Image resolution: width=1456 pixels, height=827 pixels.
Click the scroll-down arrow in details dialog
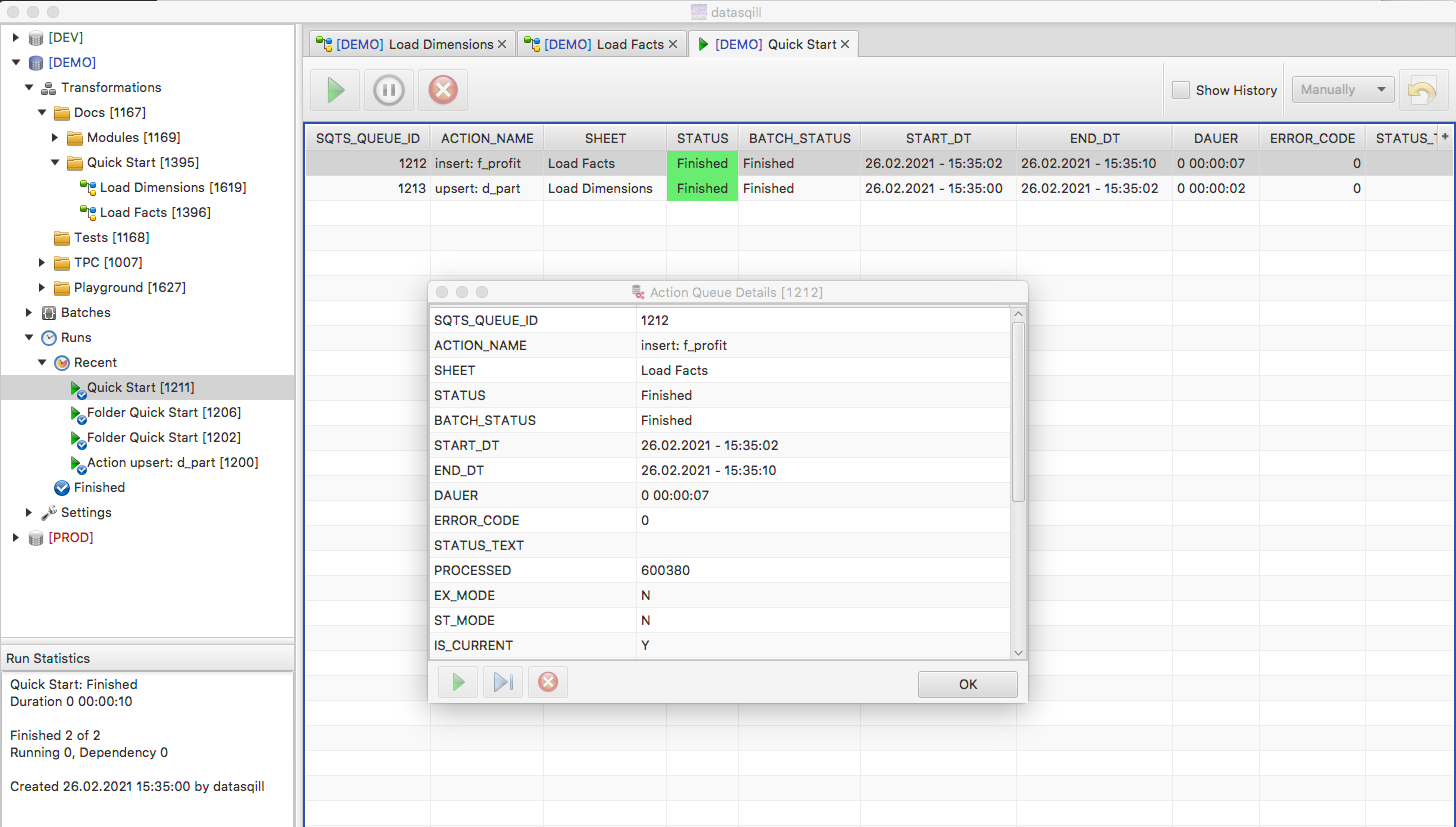pos(1018,652)
